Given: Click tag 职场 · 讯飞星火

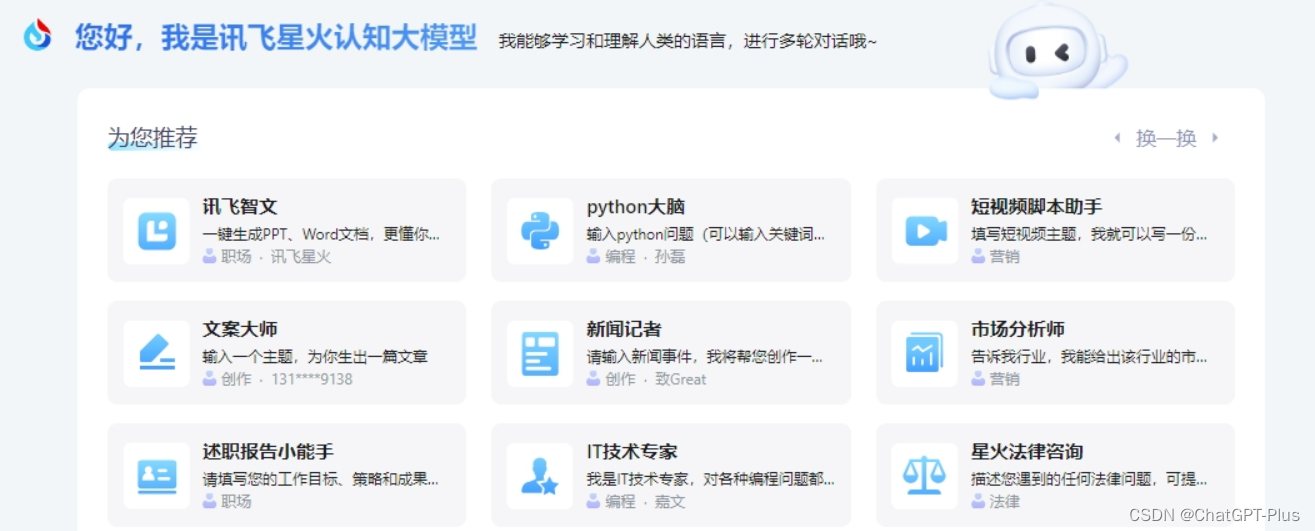Looking at the screenshot, I should coord(276,256).
